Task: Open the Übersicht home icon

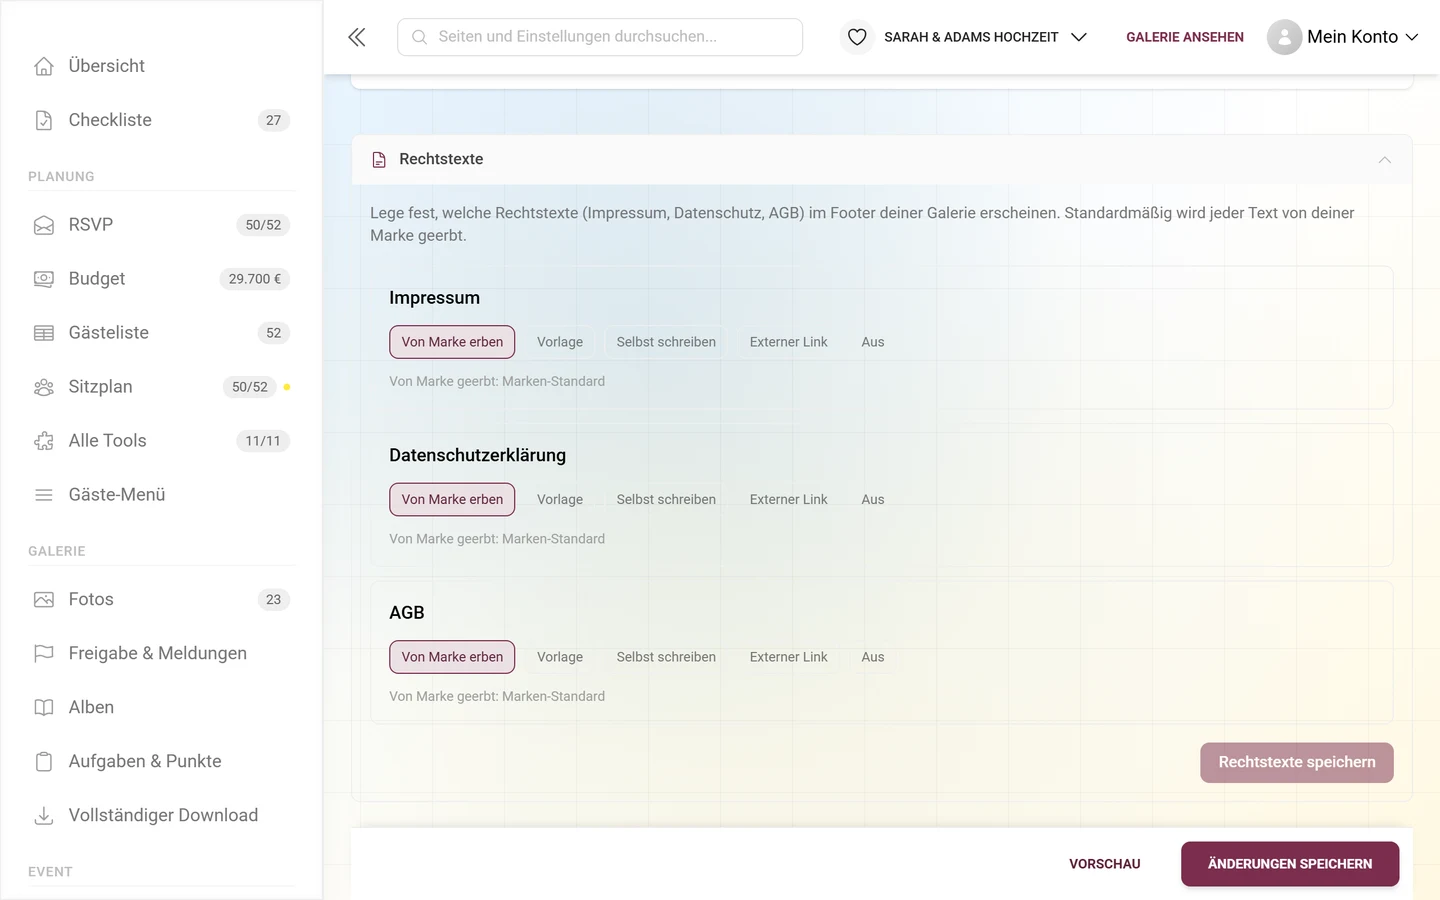Action: [x=44, y=66]
